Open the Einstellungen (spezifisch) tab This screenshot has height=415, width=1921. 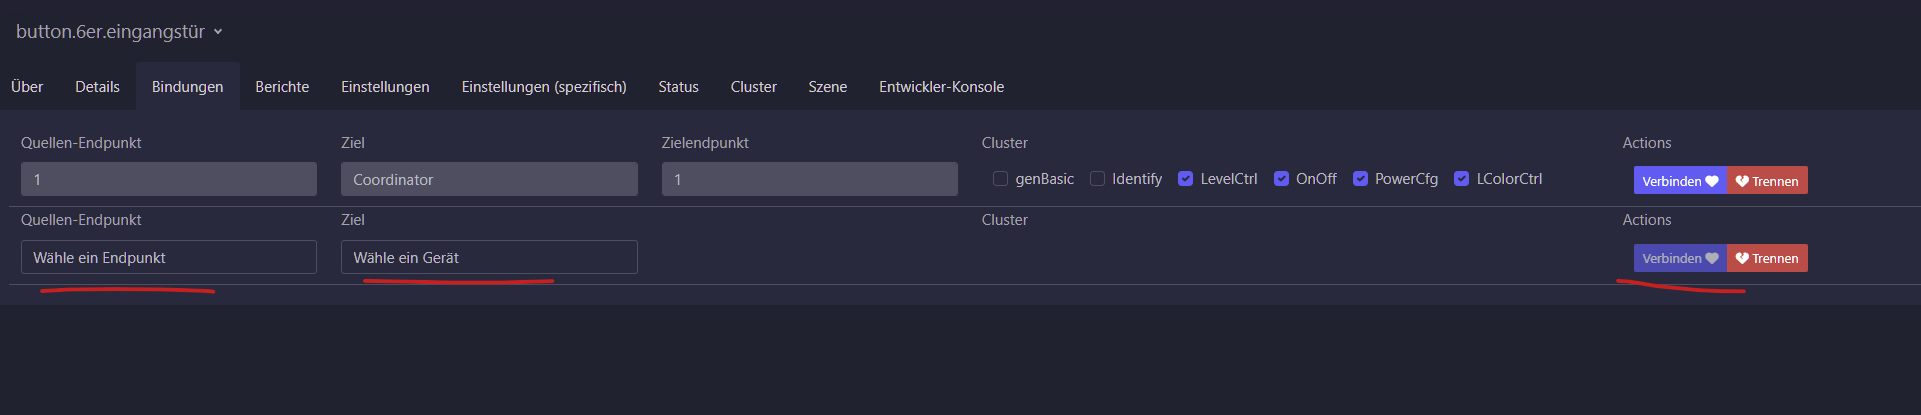tap(544, 87)
